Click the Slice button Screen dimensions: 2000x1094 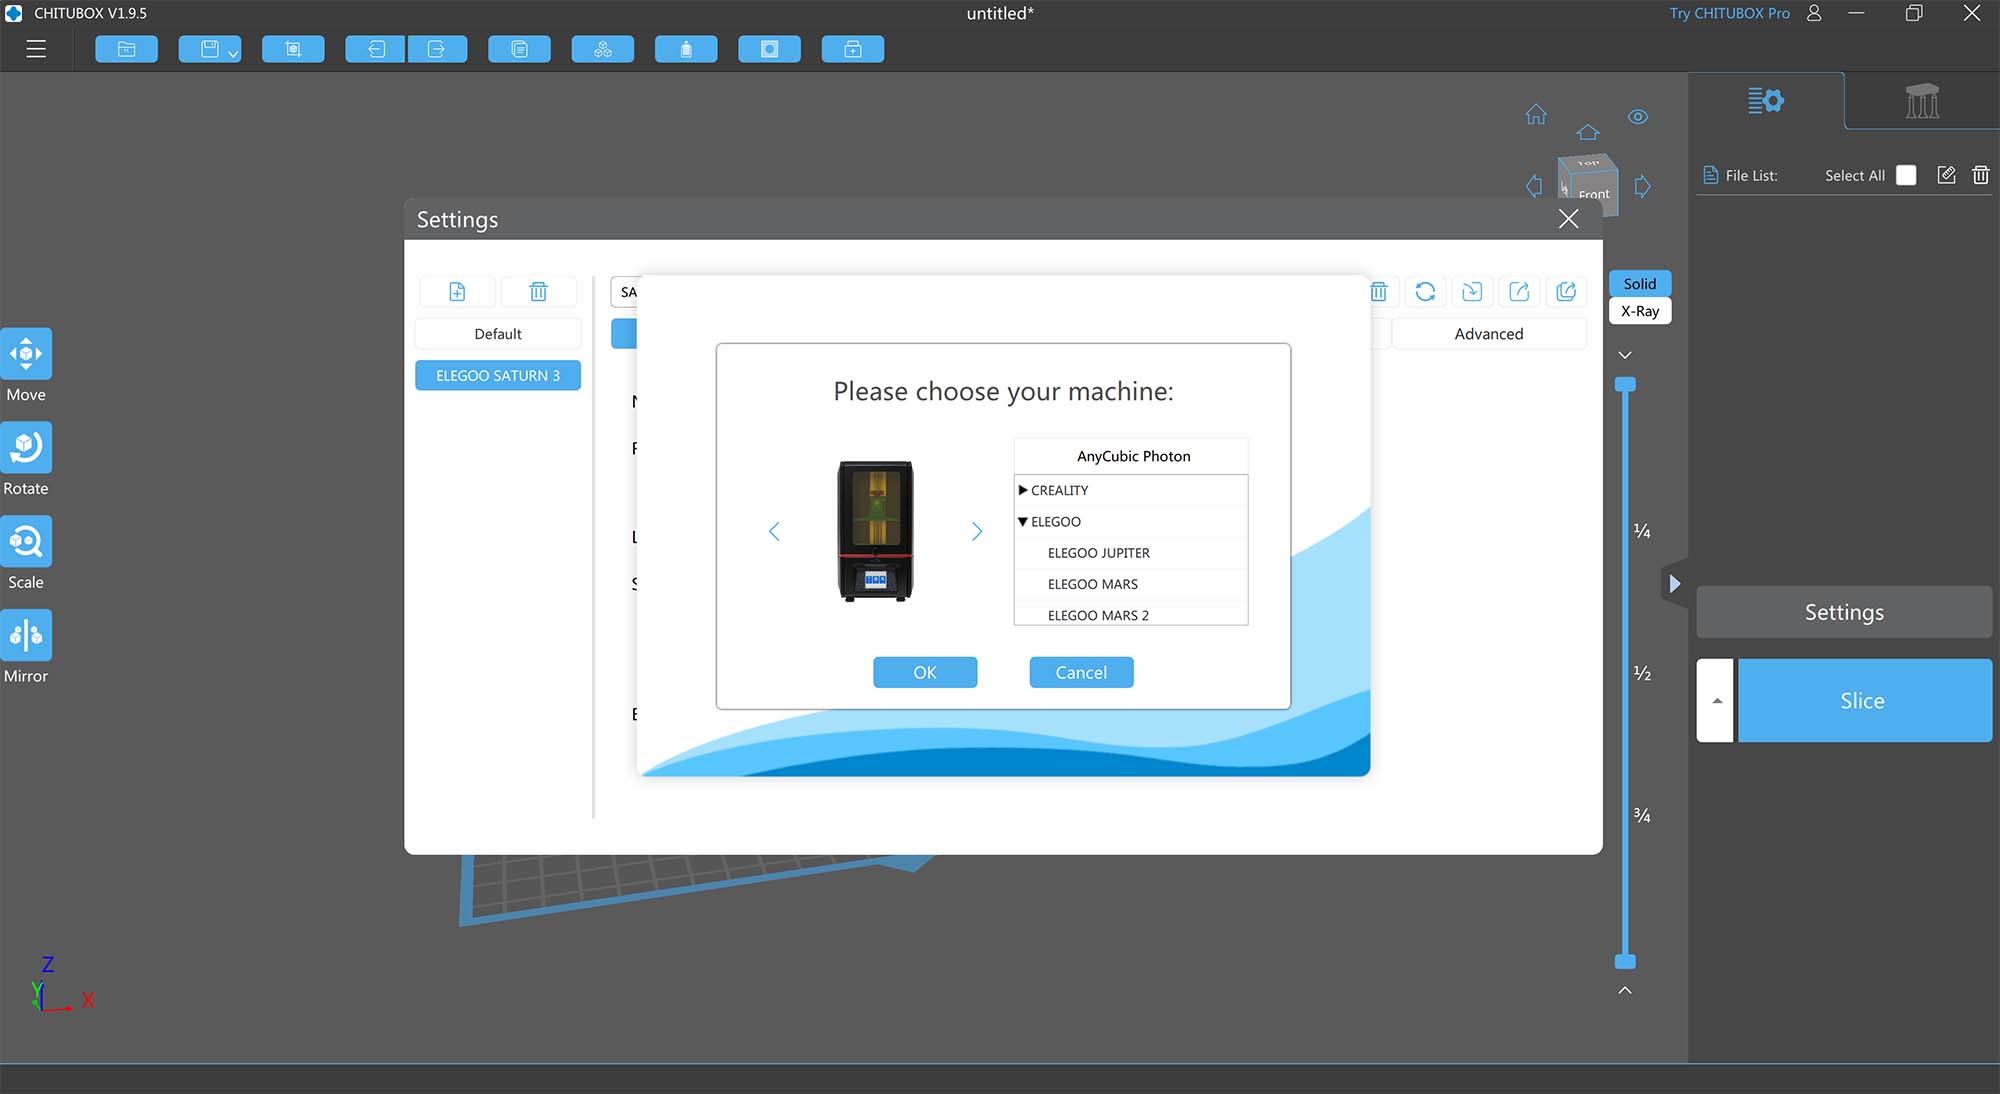[1864, 700]
